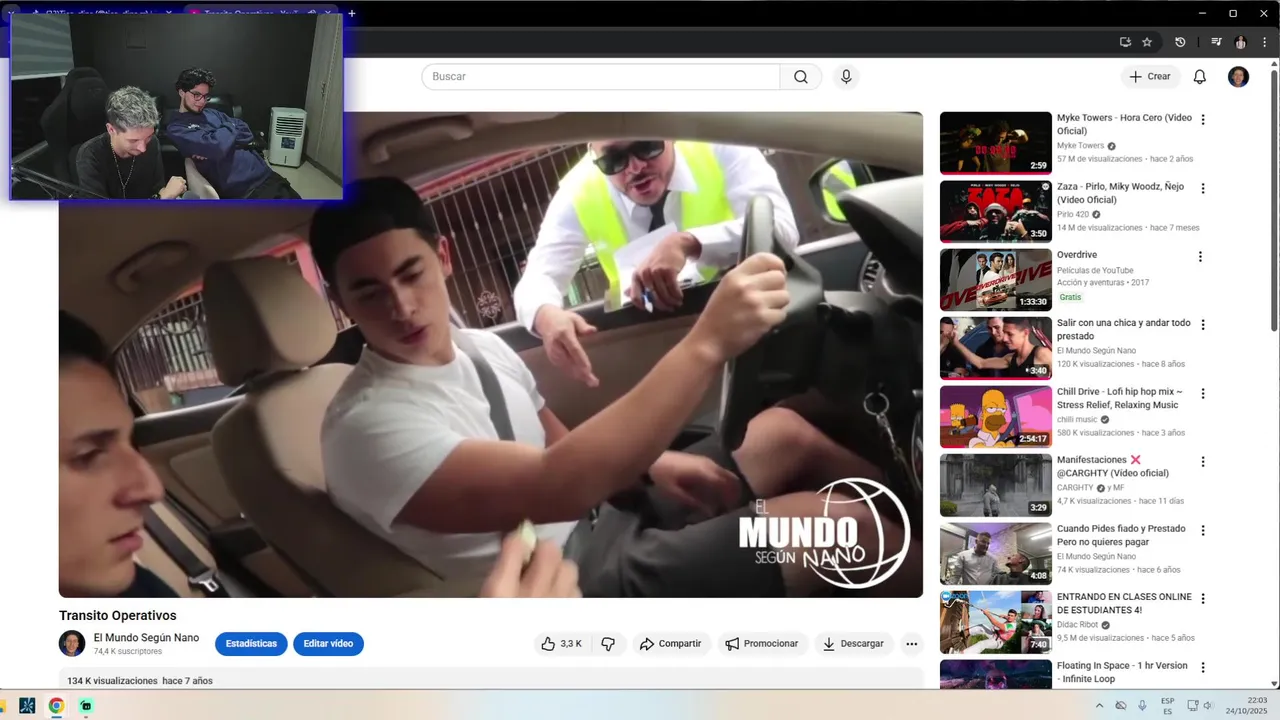Start voice search with microphone icon
The image size is (1280, 720).
tap(846, 77)
